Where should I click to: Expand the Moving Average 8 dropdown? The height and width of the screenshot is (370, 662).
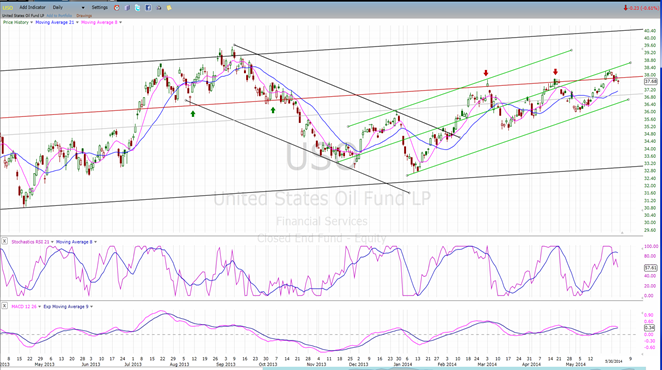tap(120, 22)
